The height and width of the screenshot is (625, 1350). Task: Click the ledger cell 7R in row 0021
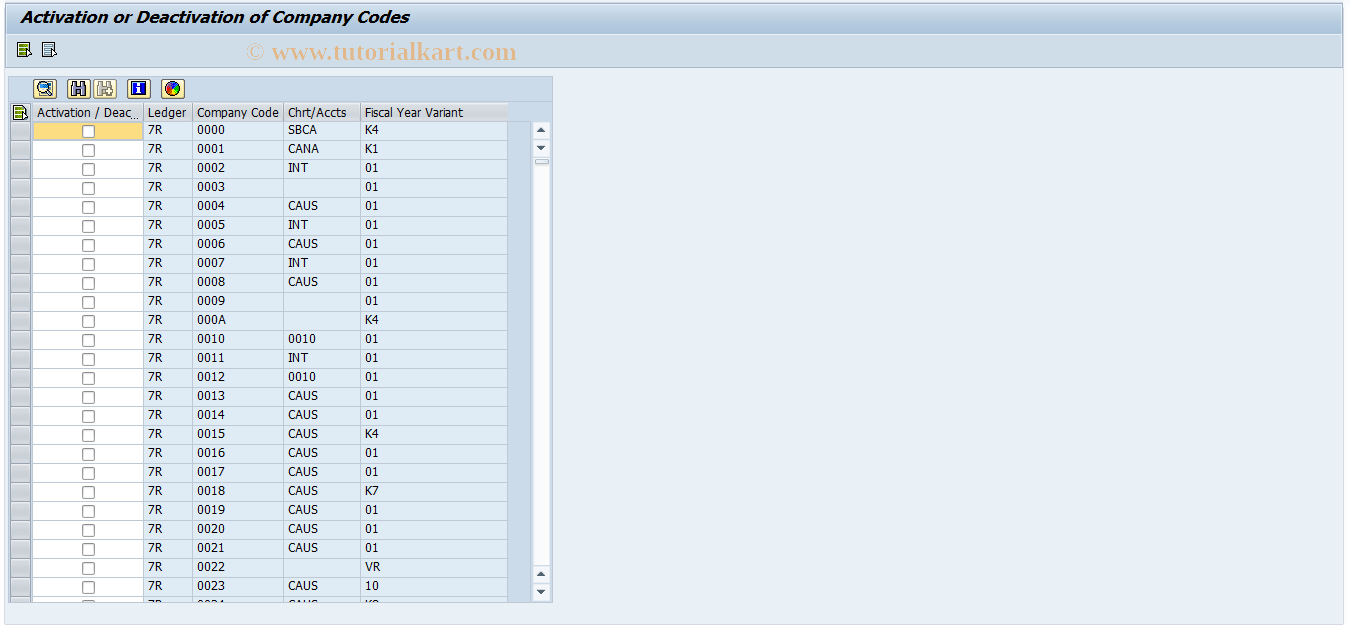point(168,549)
